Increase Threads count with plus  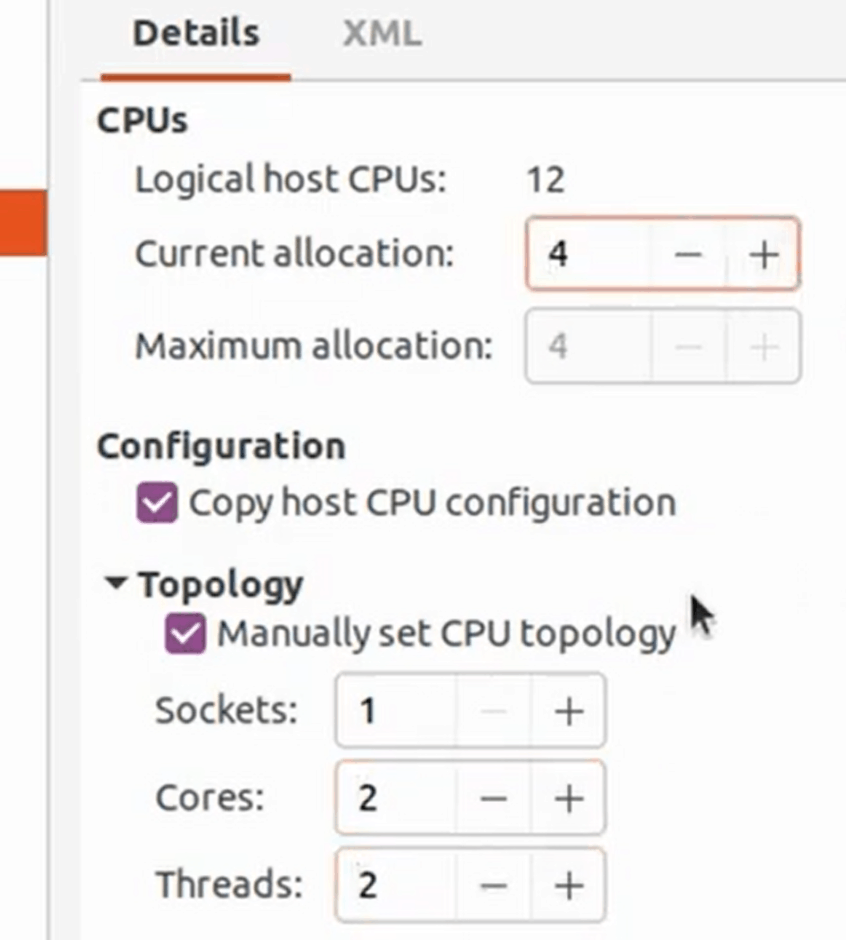click(x=568, y=885)
